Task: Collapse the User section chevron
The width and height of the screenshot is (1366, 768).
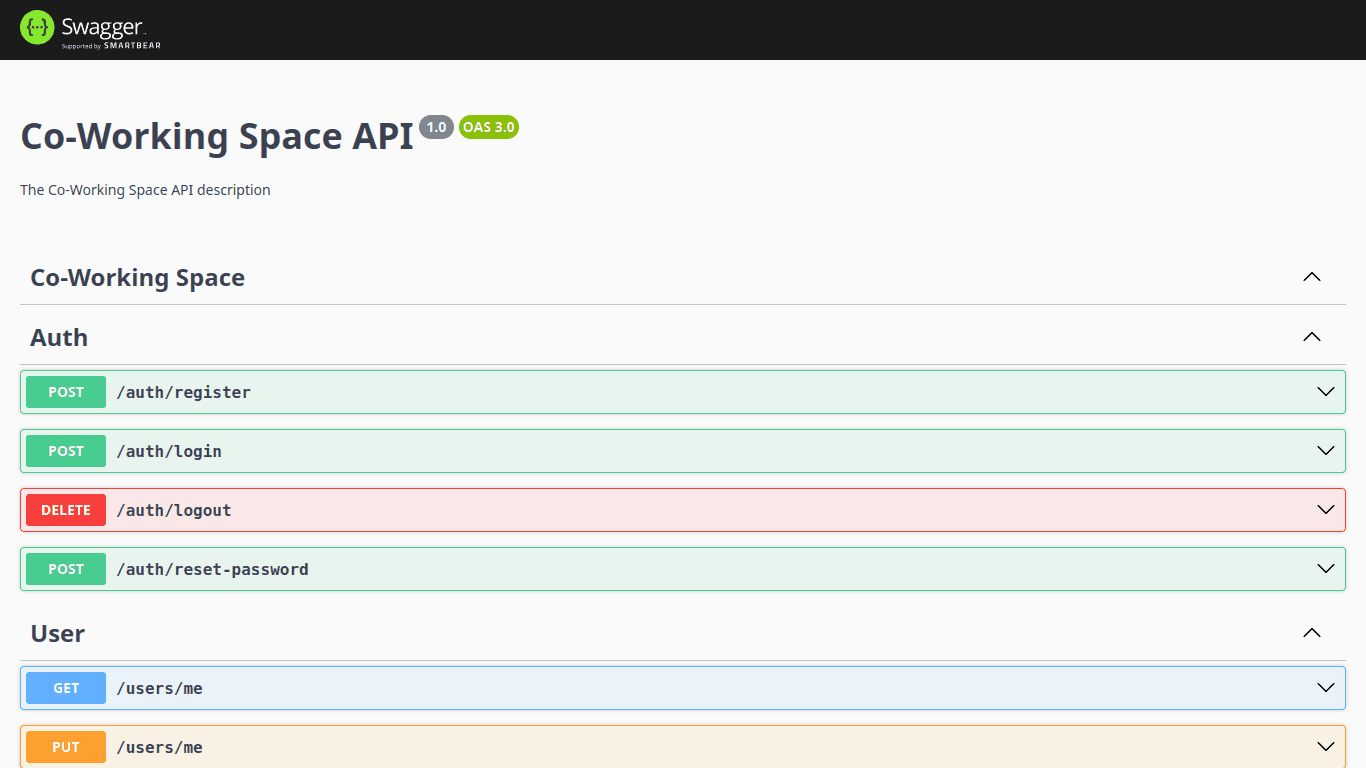Action: (x=1312, y=633)
